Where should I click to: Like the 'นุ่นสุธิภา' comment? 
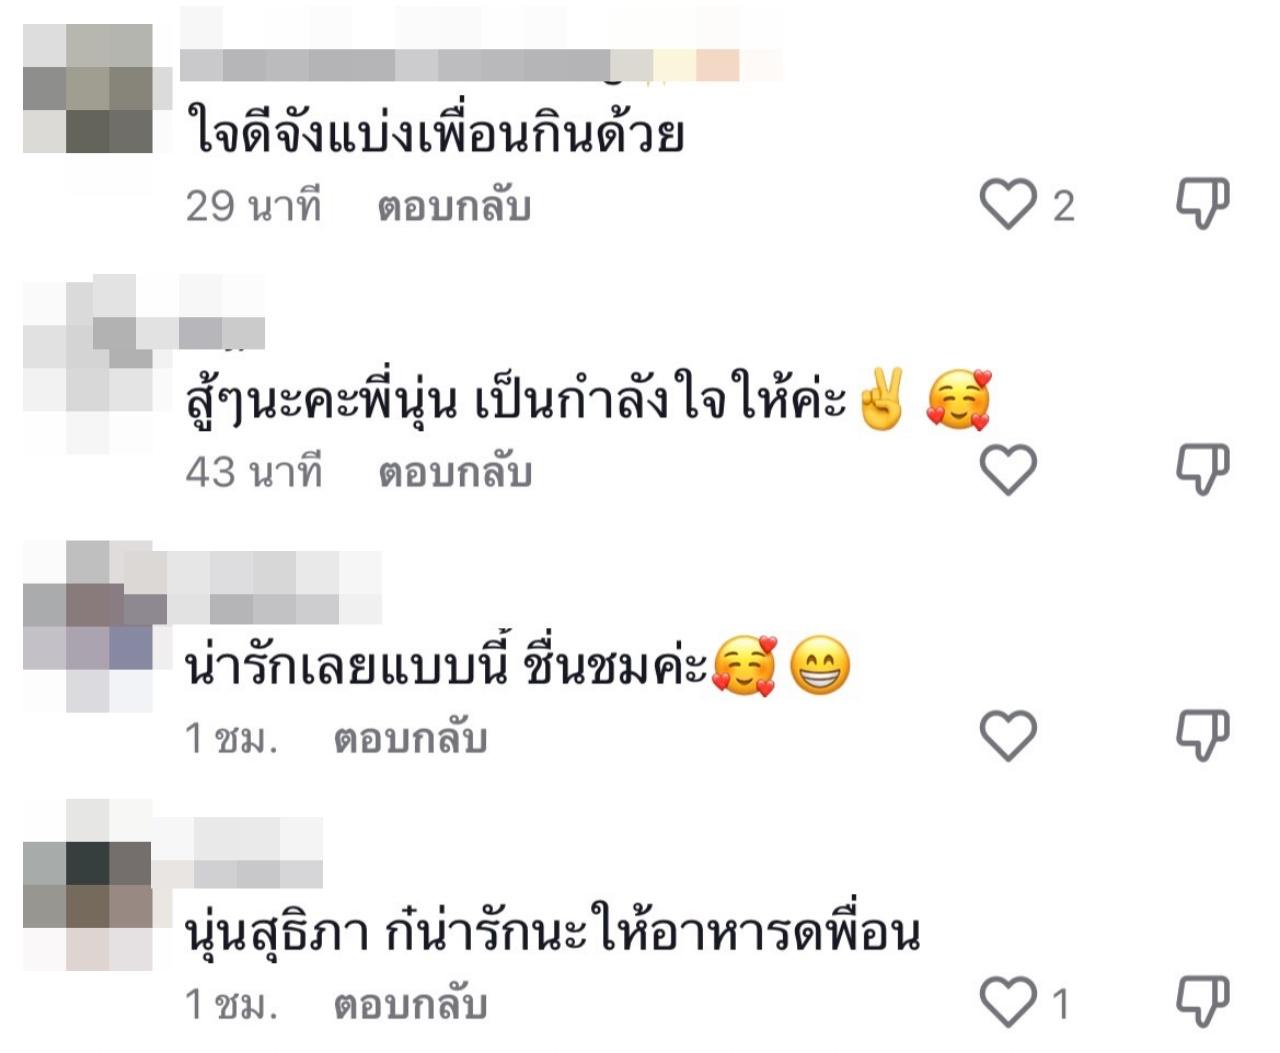[x=1008, y=1002]
